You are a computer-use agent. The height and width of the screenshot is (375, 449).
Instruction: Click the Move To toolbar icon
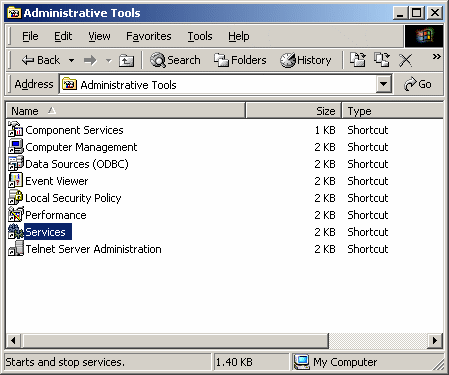[358, 60]
